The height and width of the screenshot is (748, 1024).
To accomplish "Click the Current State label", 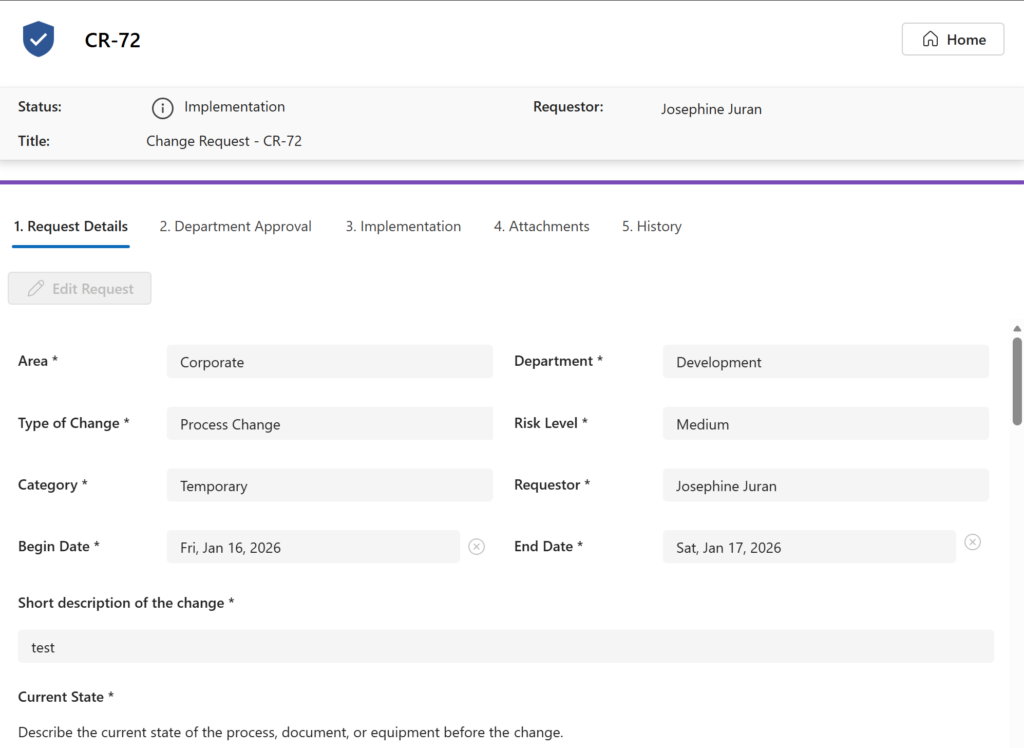I will point(66,697).
